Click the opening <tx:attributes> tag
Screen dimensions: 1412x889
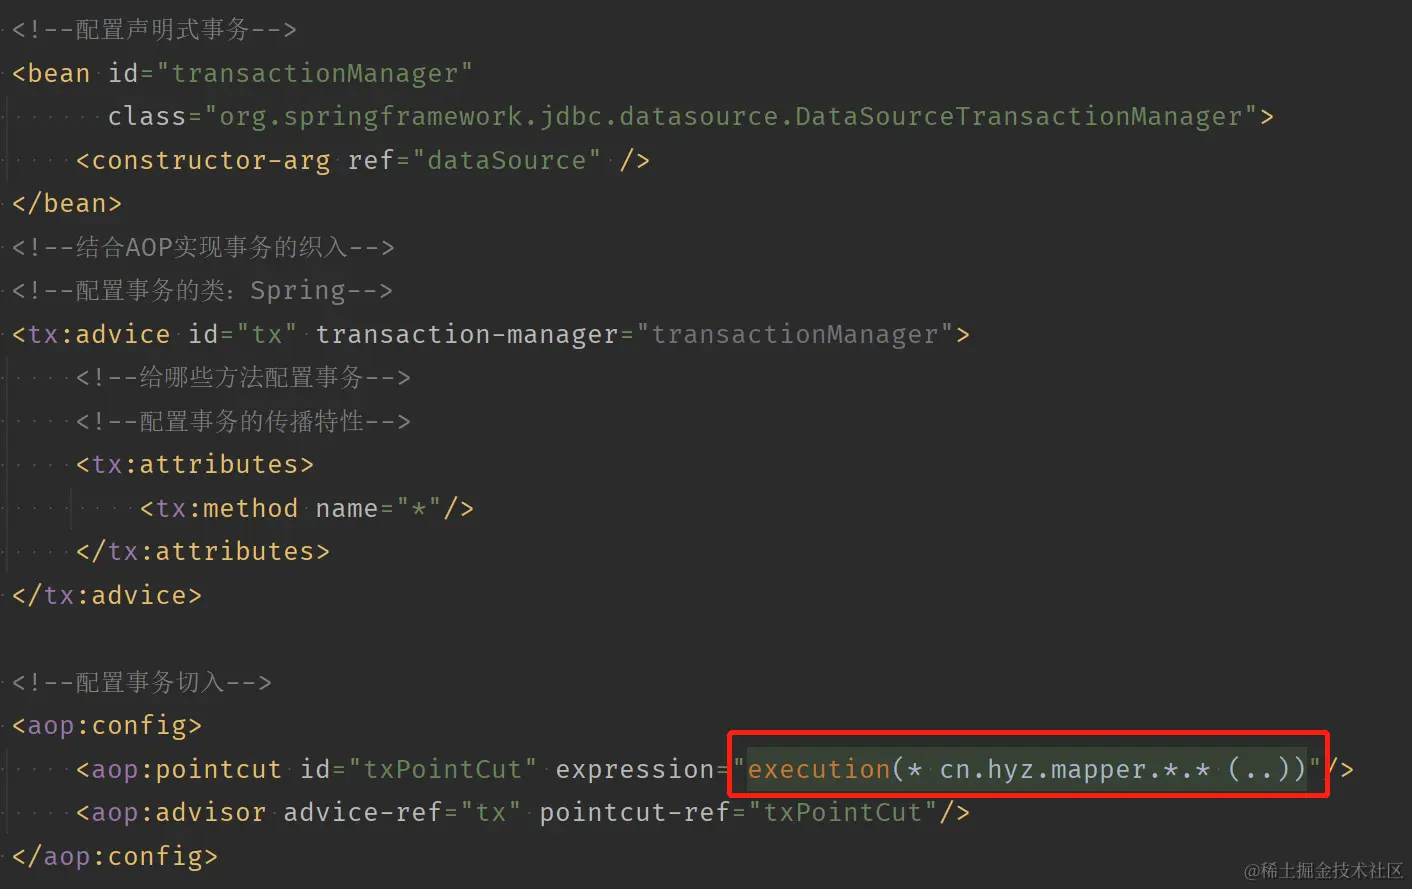coord(195,465)
